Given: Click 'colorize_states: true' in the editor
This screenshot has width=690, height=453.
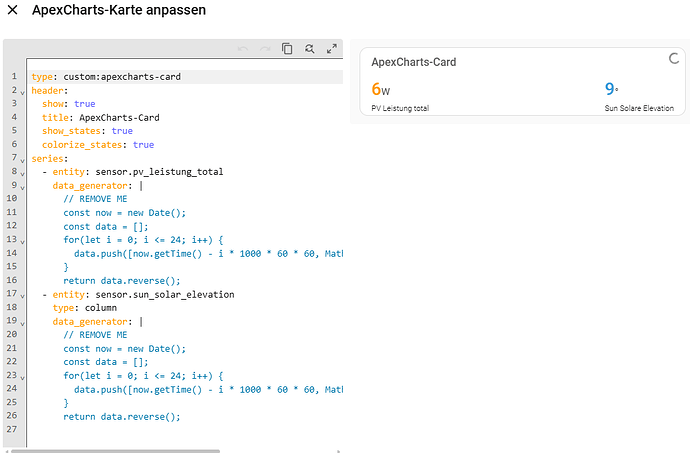Looking at the screenshot, I should 98,145.
